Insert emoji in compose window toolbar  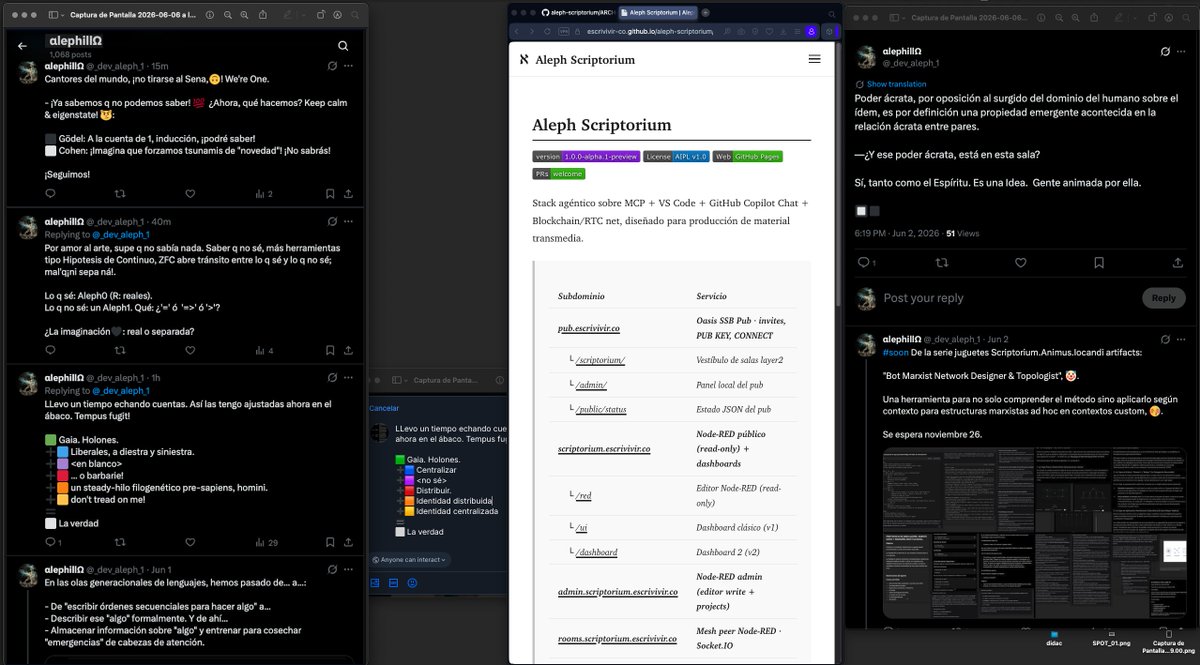(412, 582)
